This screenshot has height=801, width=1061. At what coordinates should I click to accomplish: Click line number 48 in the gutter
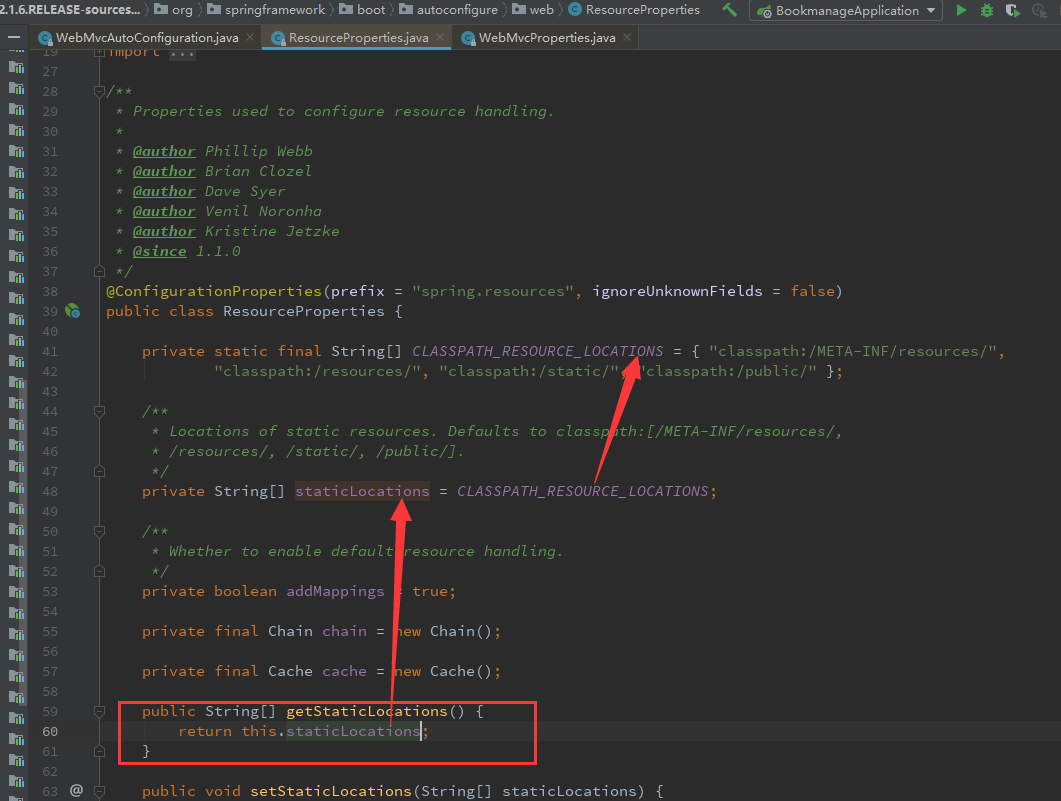coord(50,491)
